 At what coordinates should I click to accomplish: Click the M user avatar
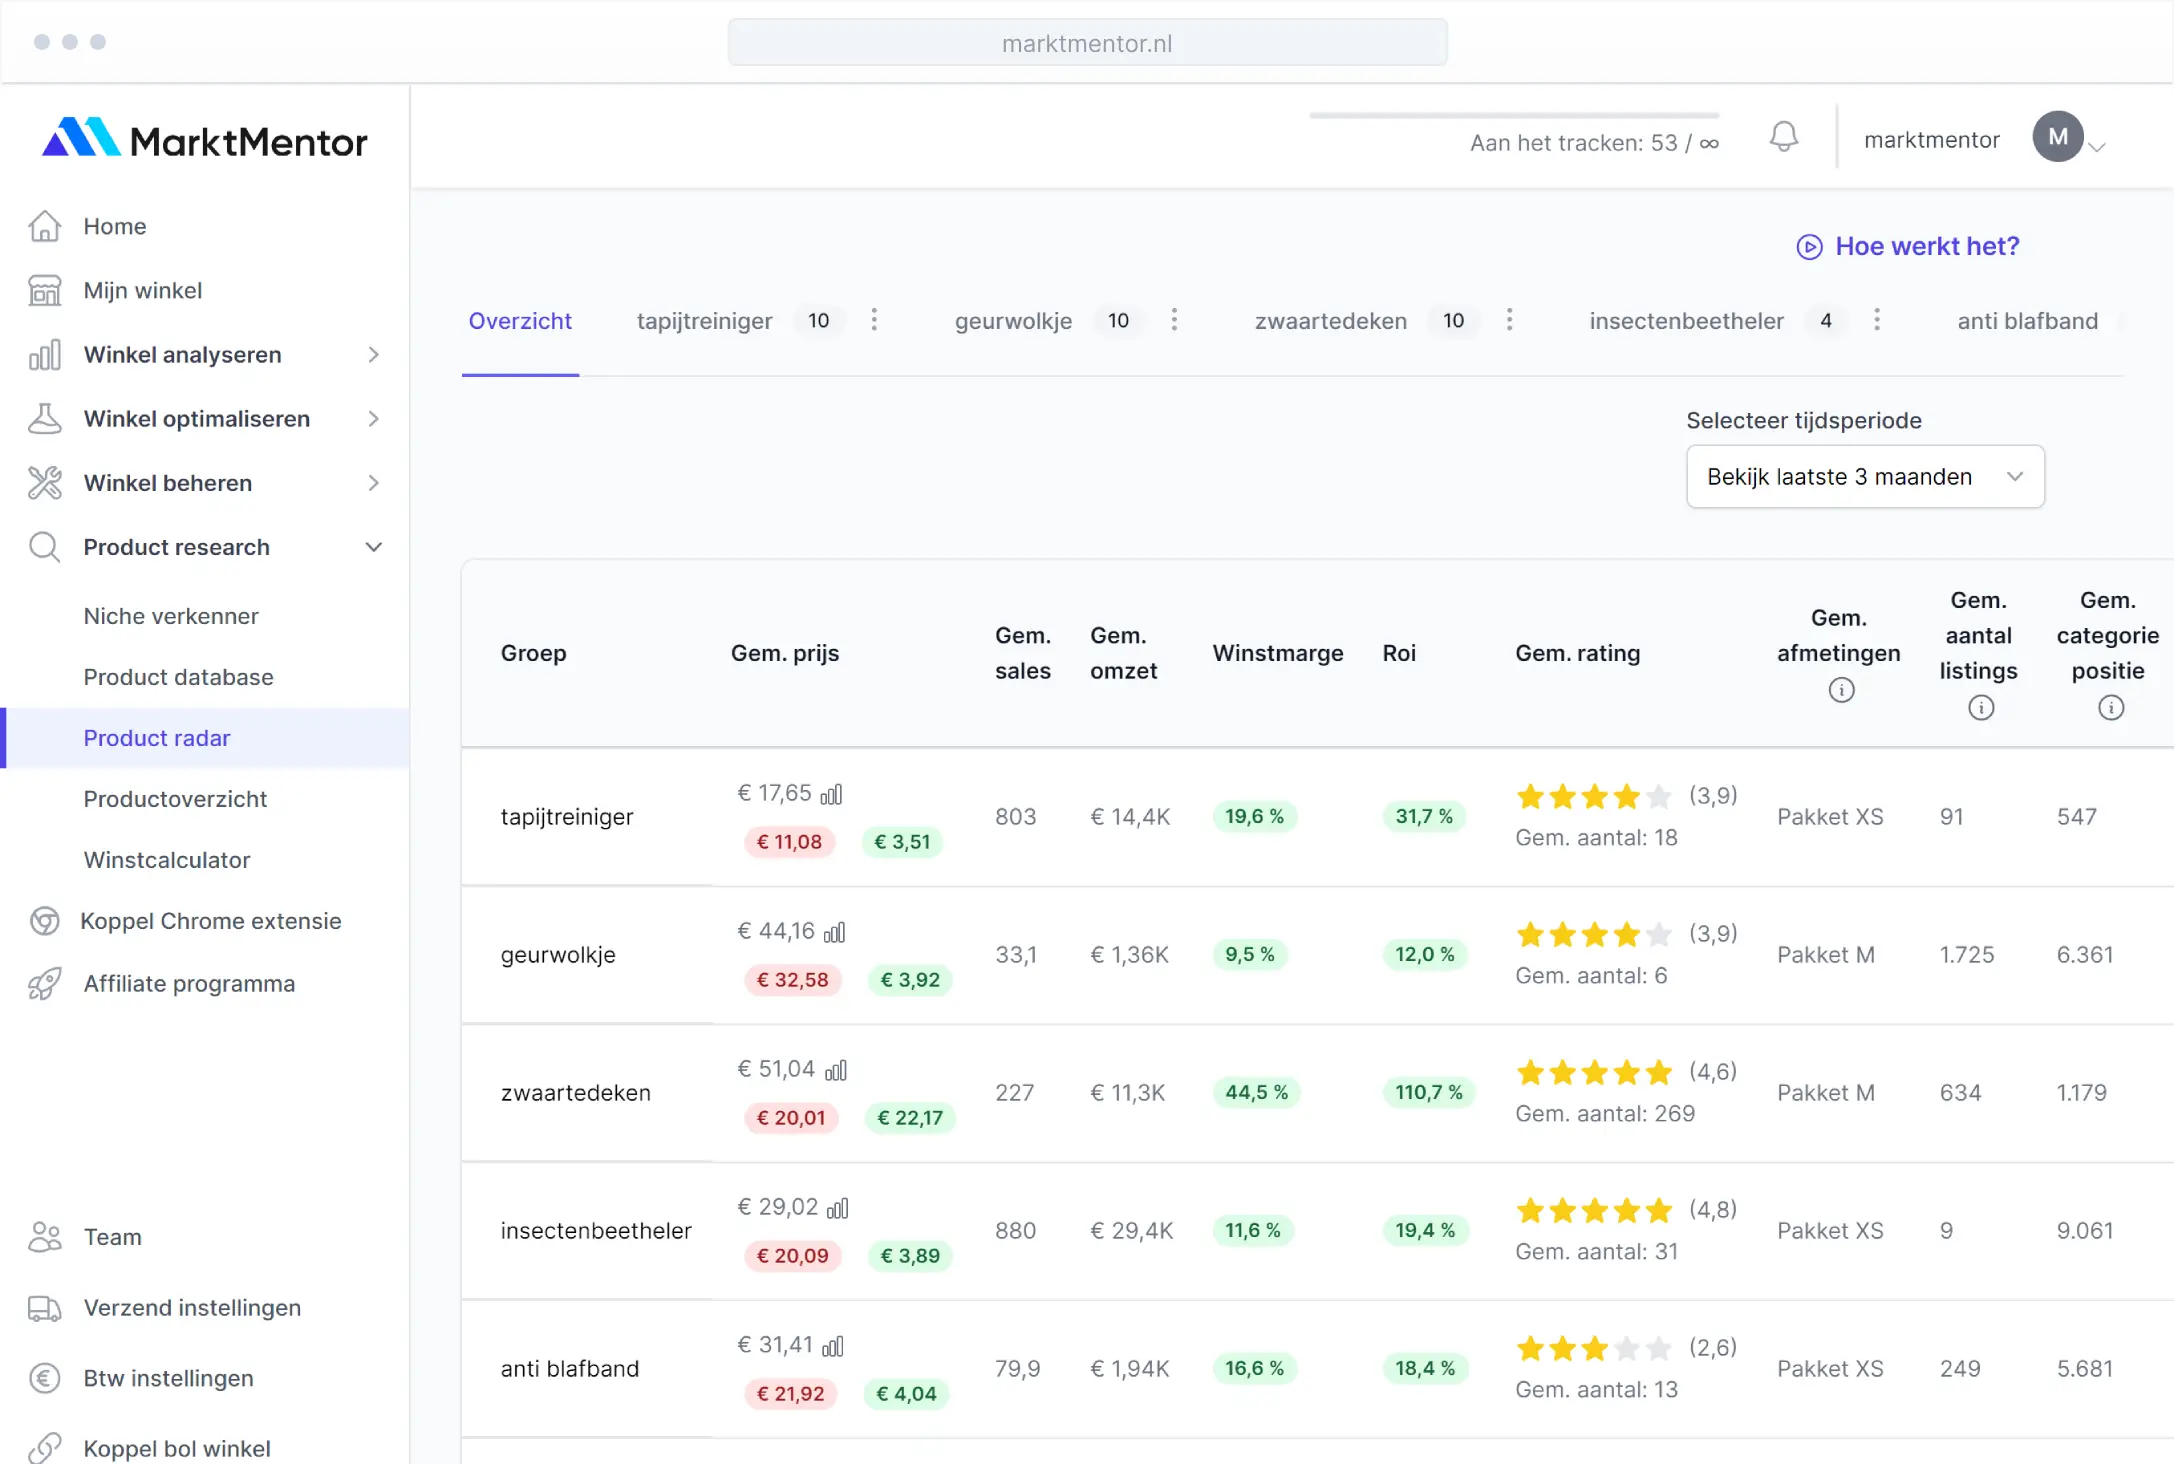pos(2057,137)
